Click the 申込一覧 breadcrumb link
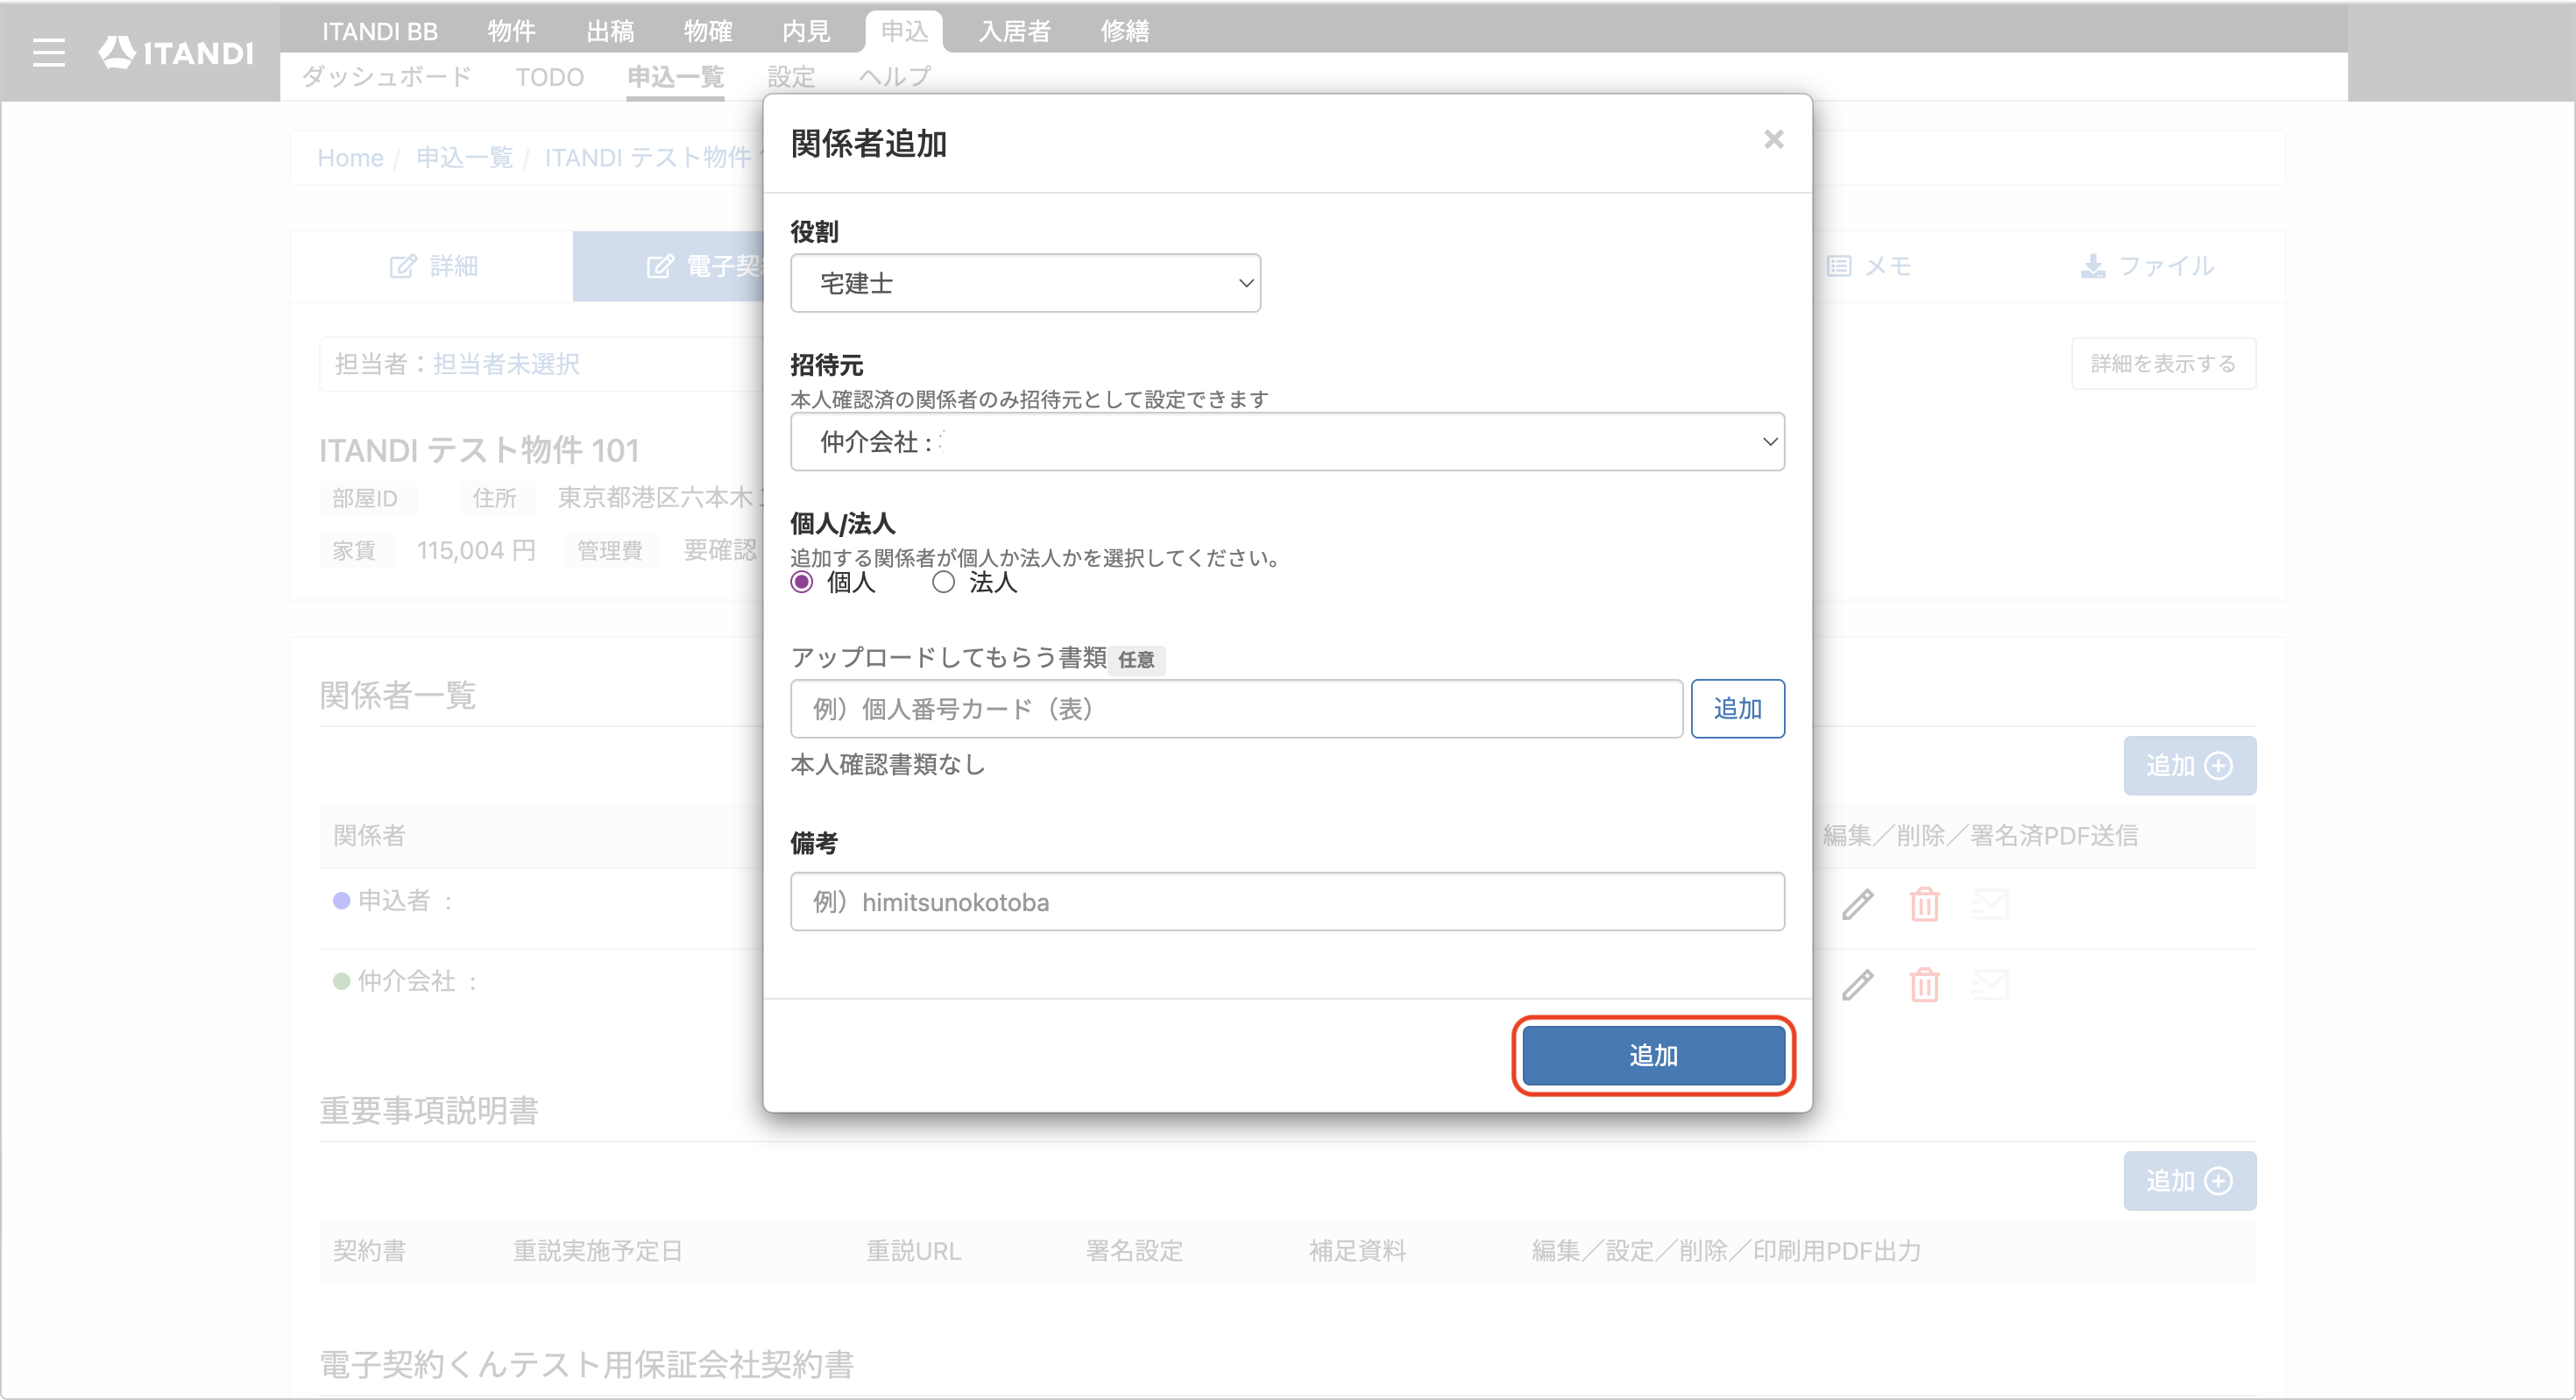The height and width of the screenshot is (1400, 2576). pos(464,158)
